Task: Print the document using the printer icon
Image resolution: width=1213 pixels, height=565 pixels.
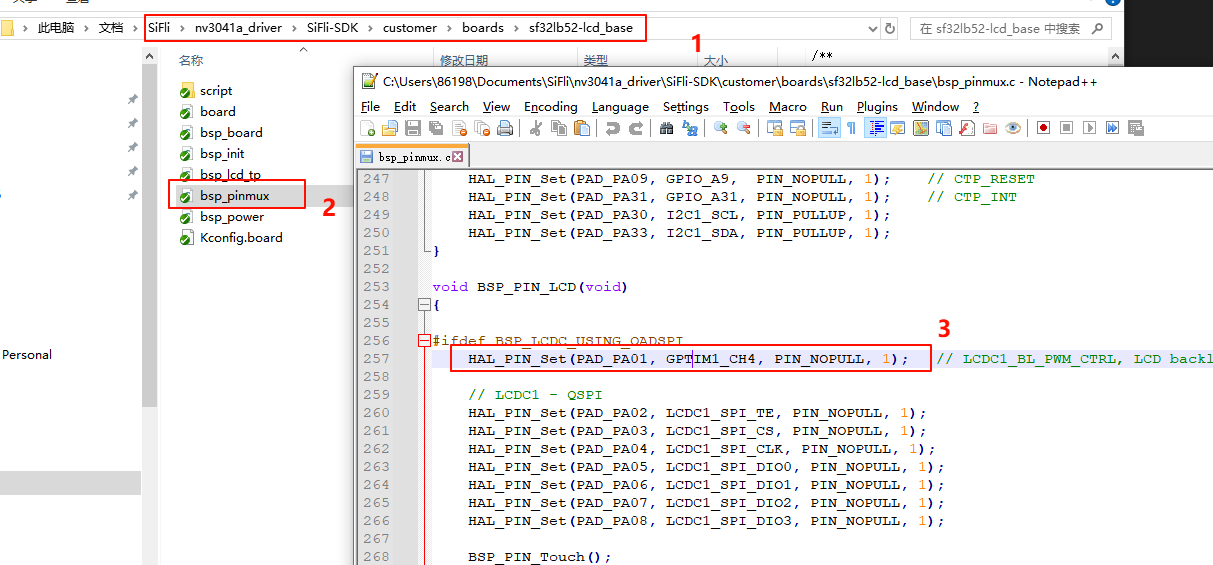Action: [505, 128]
